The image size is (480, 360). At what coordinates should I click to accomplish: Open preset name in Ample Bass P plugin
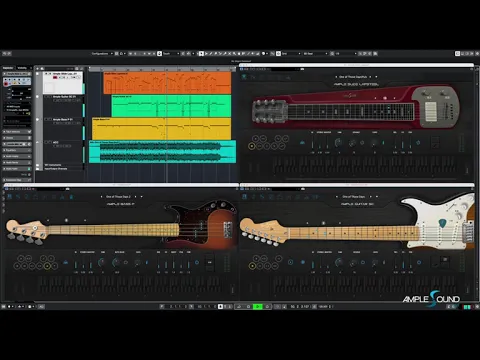point(118,197)
